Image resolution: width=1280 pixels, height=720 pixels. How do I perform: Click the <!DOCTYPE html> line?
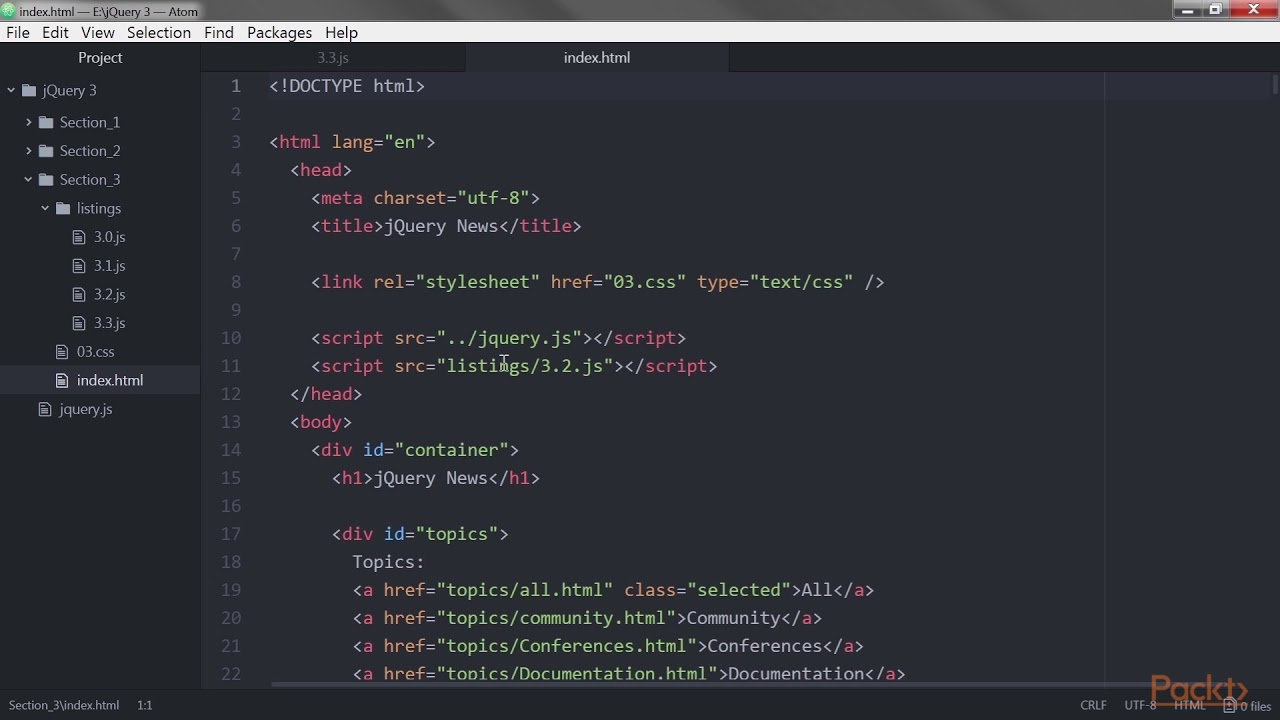click(347, 86)
